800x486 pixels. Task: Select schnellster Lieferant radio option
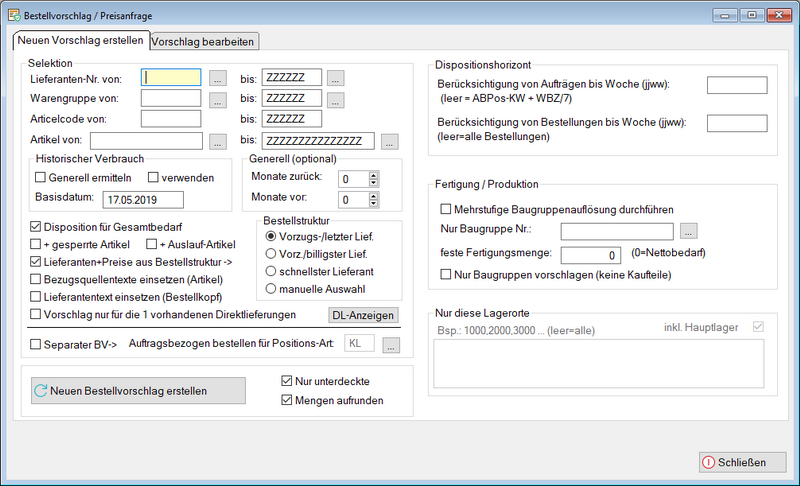(x=271, y=271)
